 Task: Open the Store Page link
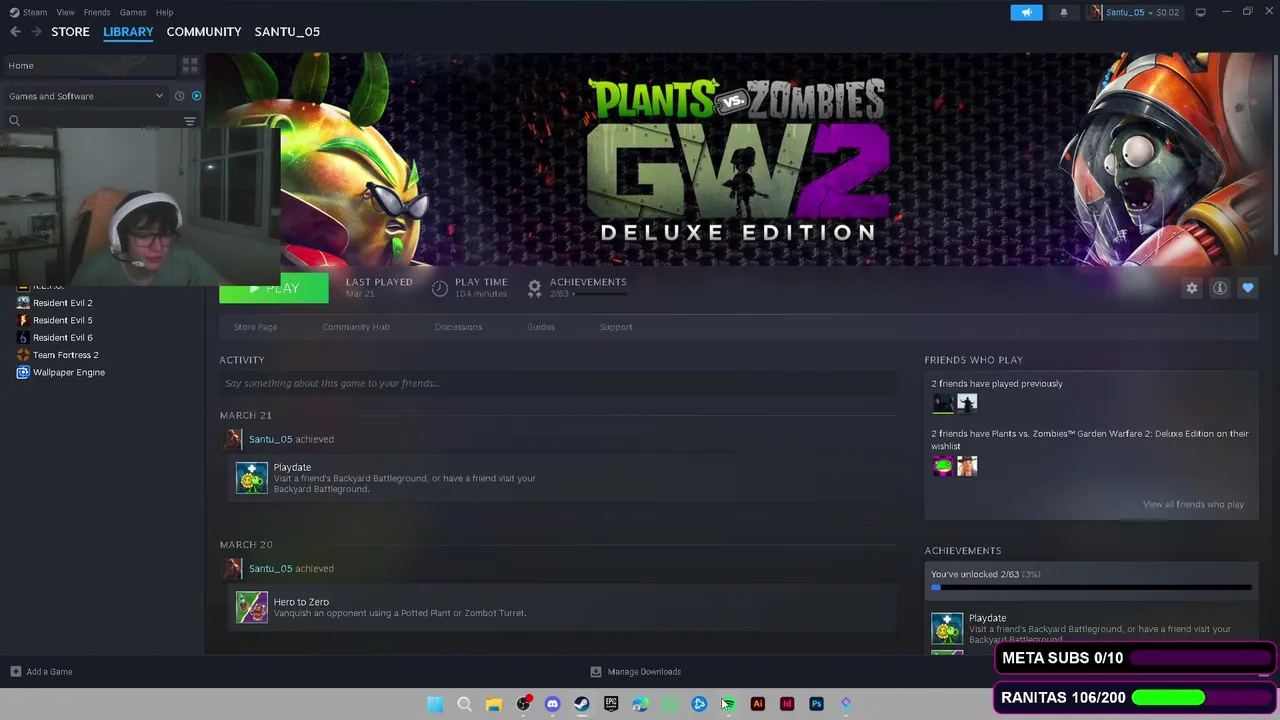click(x=255, y=327)
